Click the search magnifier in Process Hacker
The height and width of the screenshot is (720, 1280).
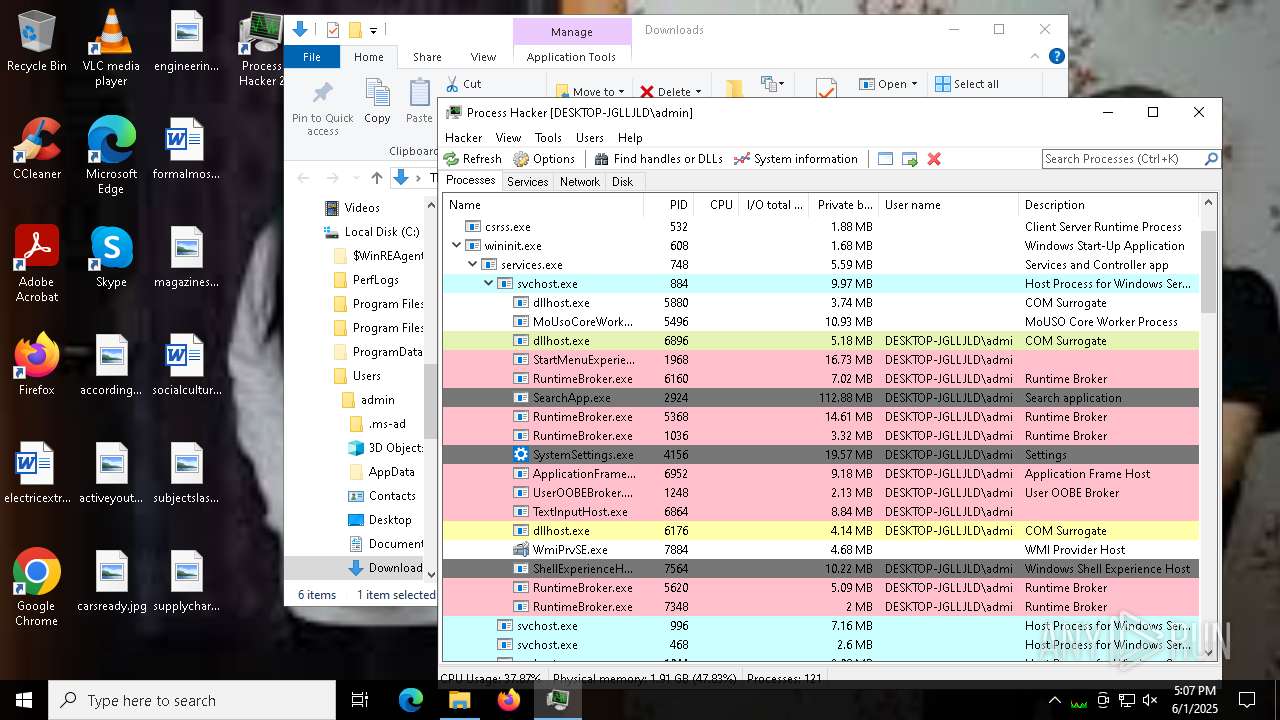[1210, 159]
